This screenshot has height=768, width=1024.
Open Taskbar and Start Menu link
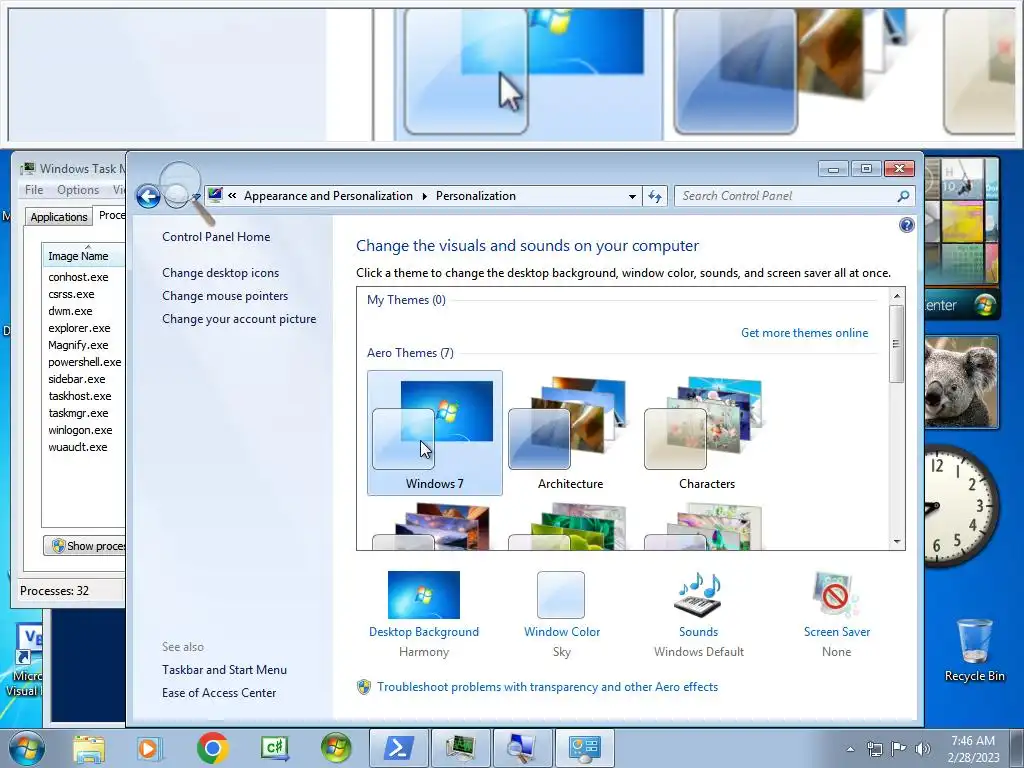[x=225, y=670]
